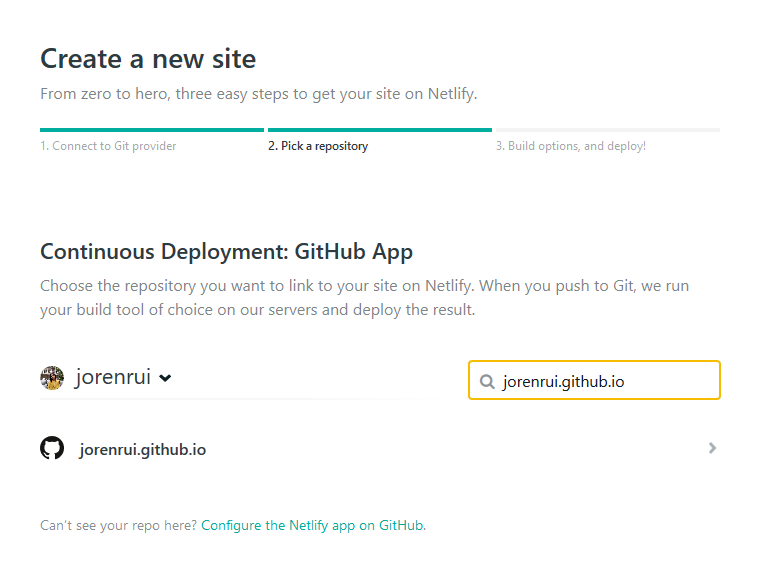Click the jorenrui account name

[113, 377]
